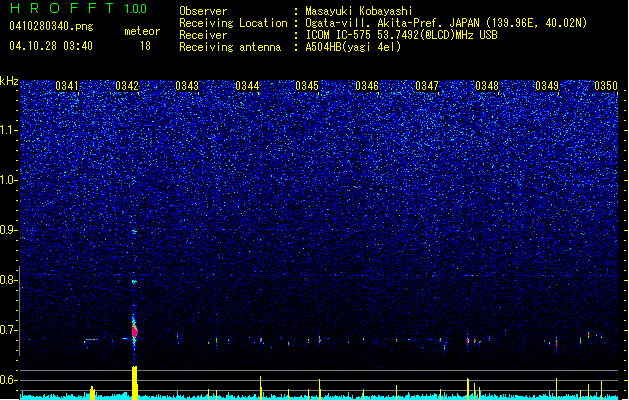Click the tallest yellow power bar at 0342
The width and height of the screenshot is (629, 400).
(135, 383)
